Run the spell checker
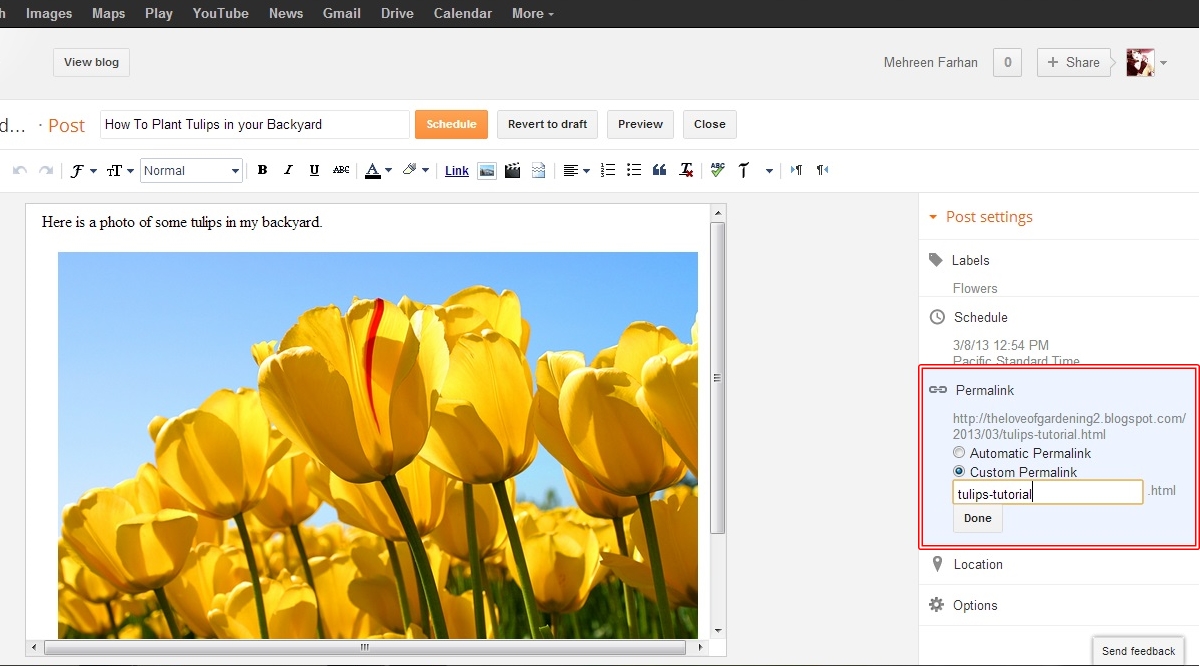 [717, 170]
